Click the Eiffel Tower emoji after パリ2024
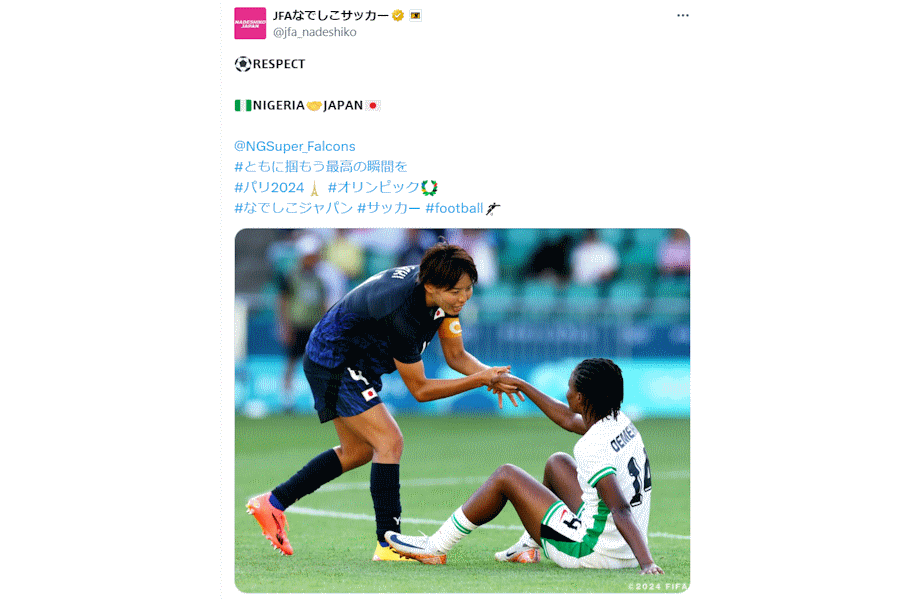900x600 pixels. (x=314, y=188)
